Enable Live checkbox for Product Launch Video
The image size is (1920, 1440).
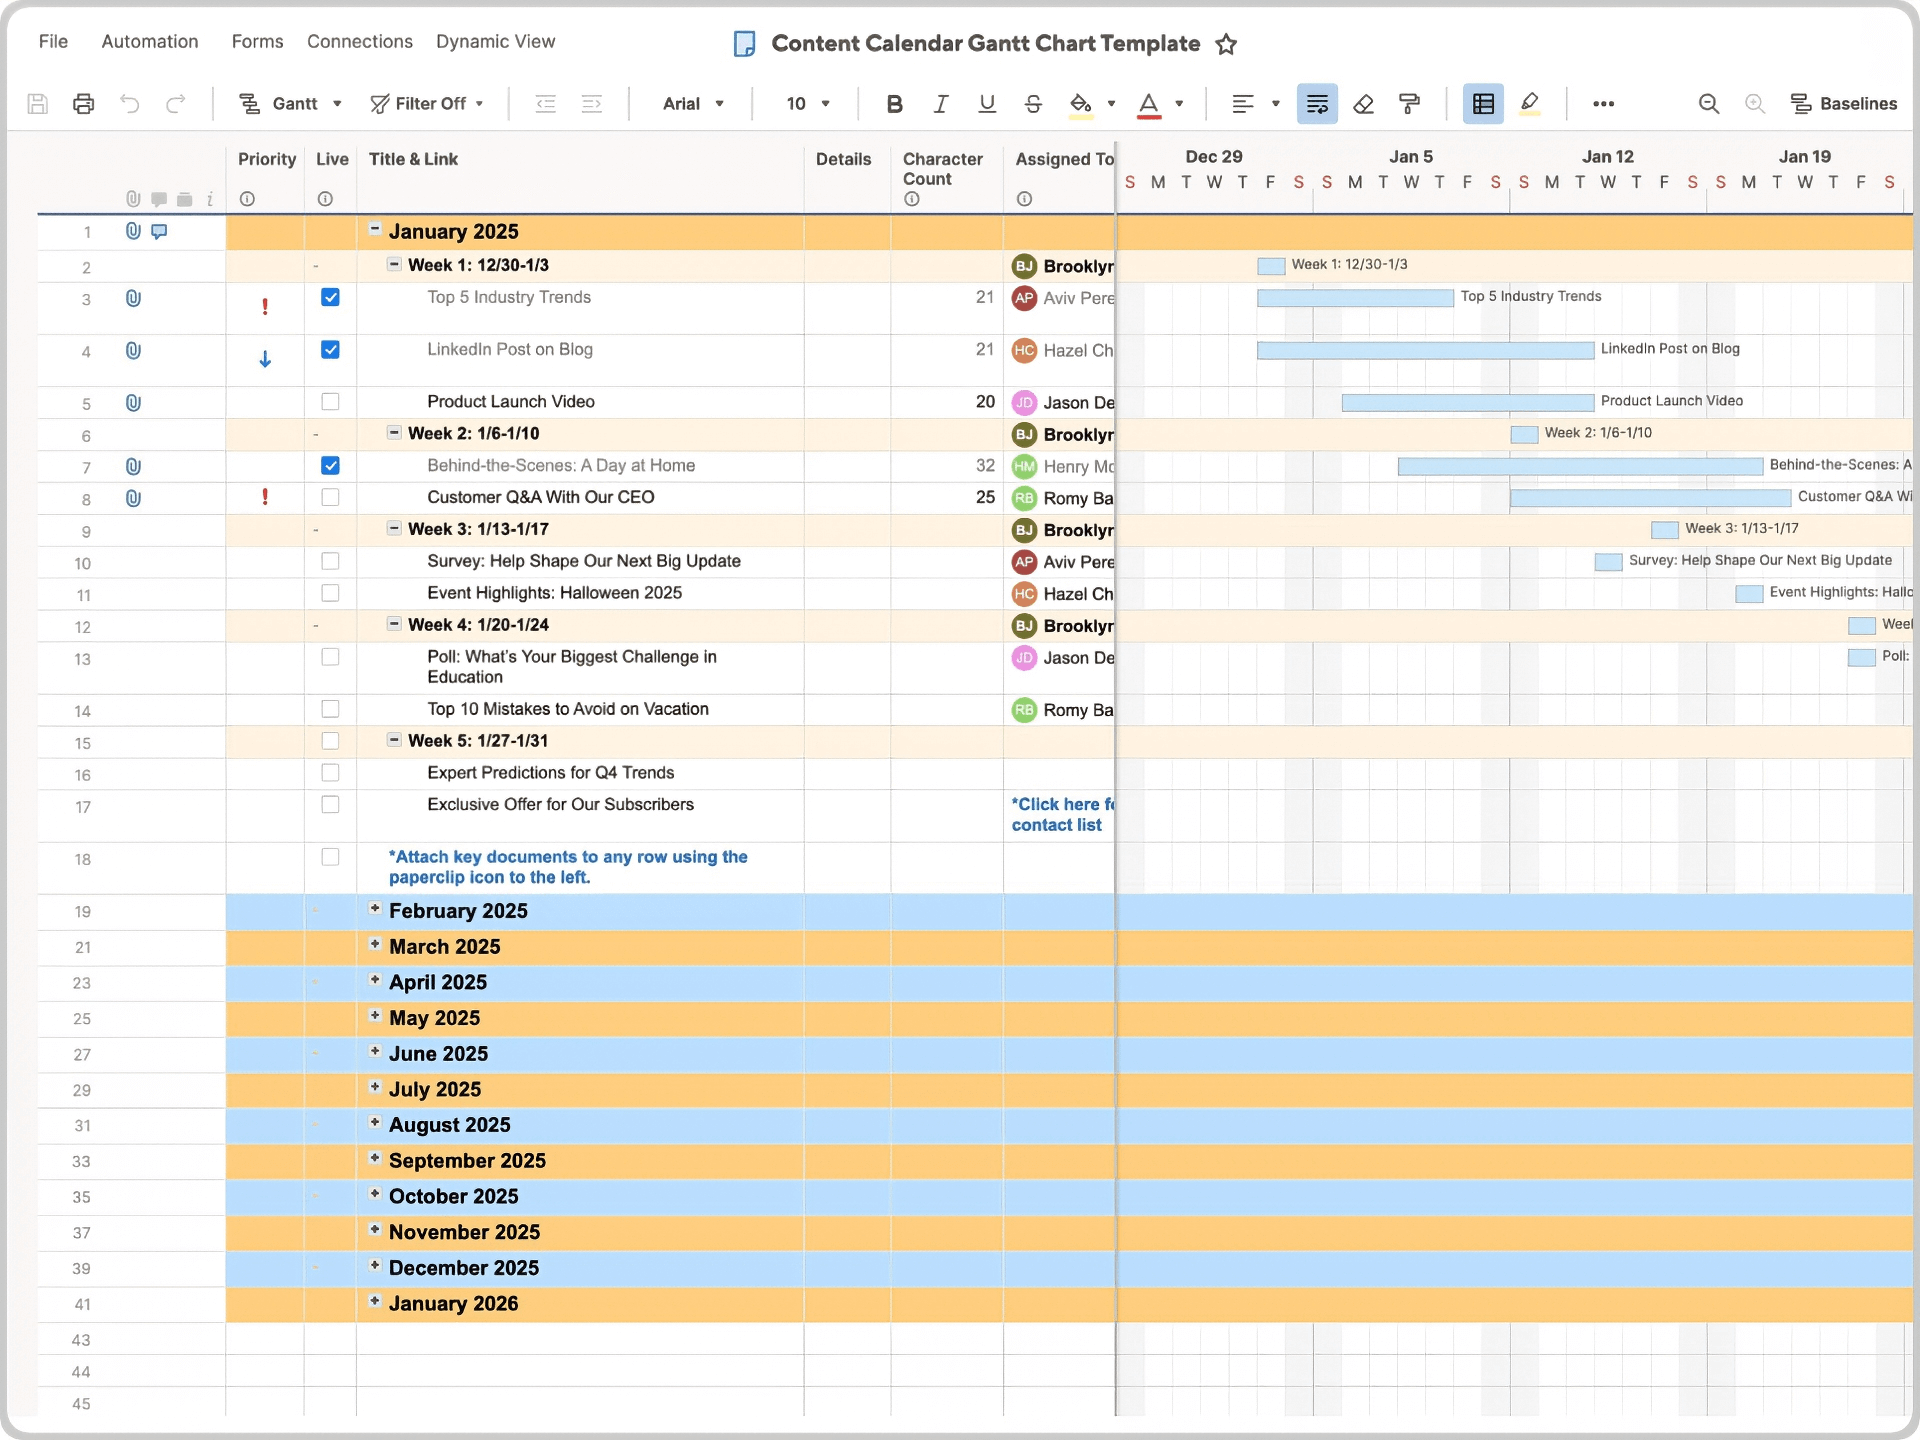click(x=330, y=401)
